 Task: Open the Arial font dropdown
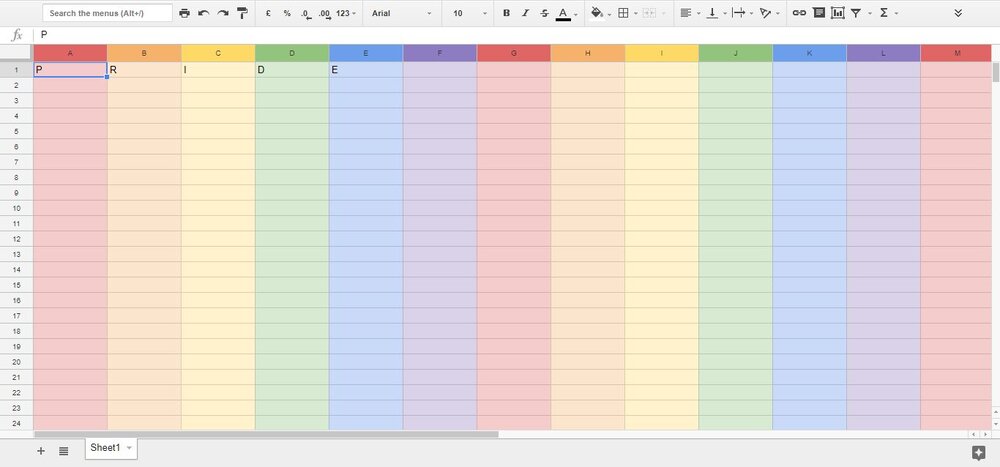coord(402,13)
